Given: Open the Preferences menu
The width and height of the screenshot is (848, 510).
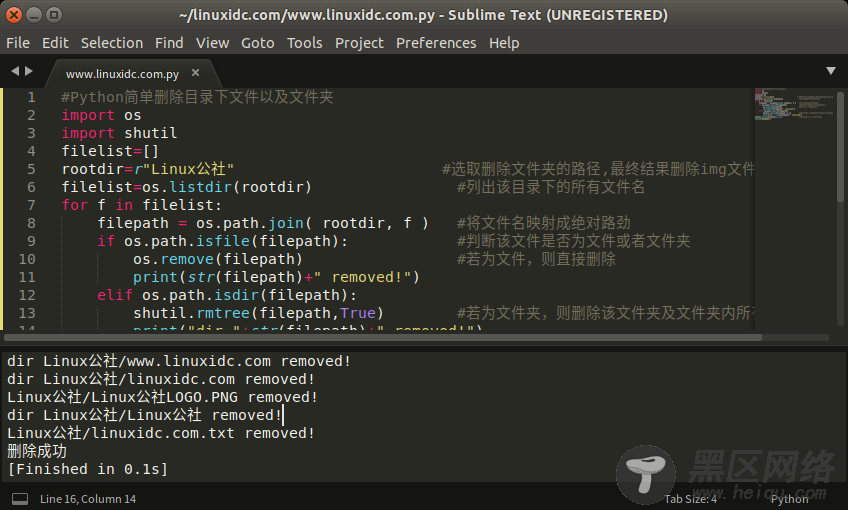Looking at the screenshot, I should point(436,43).
